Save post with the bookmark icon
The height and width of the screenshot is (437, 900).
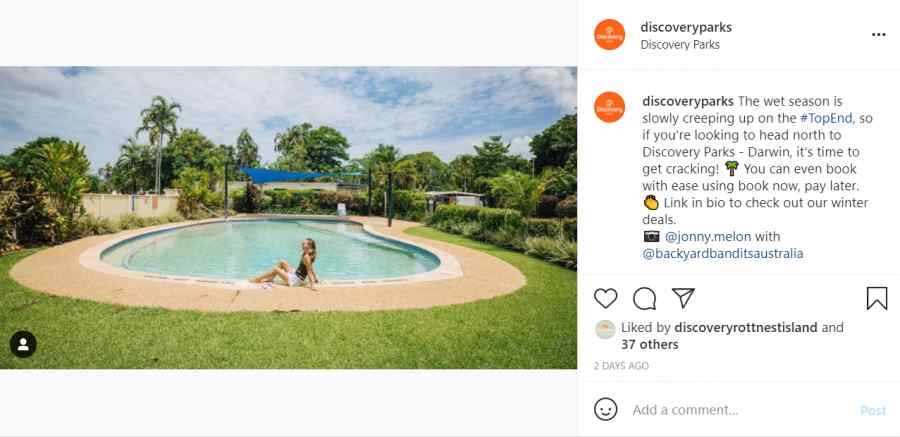pyautogui.click(x=877, y=298)
